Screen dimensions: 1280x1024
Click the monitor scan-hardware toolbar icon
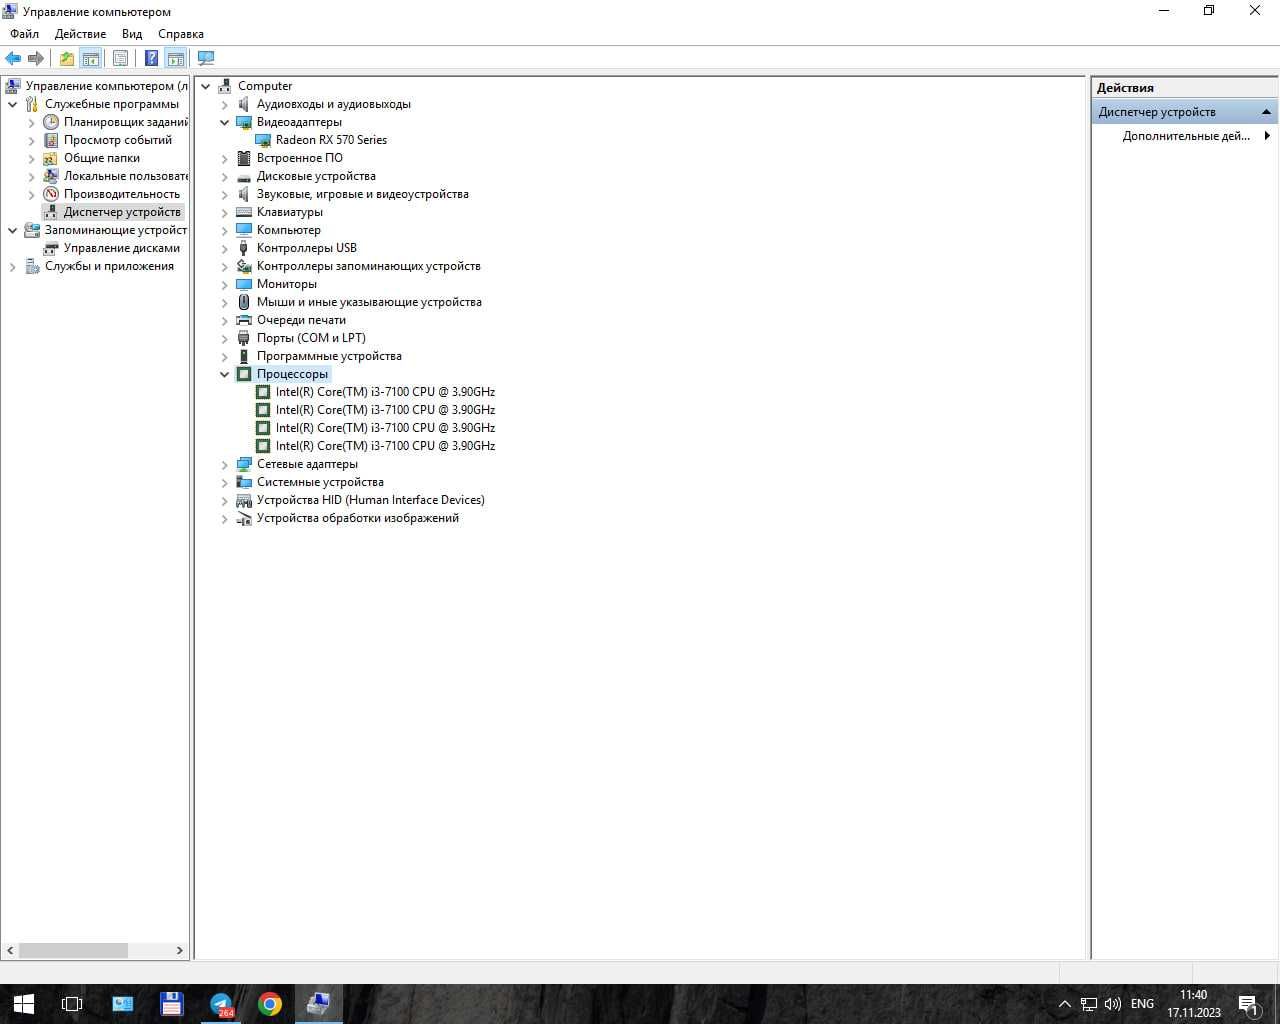206,58
